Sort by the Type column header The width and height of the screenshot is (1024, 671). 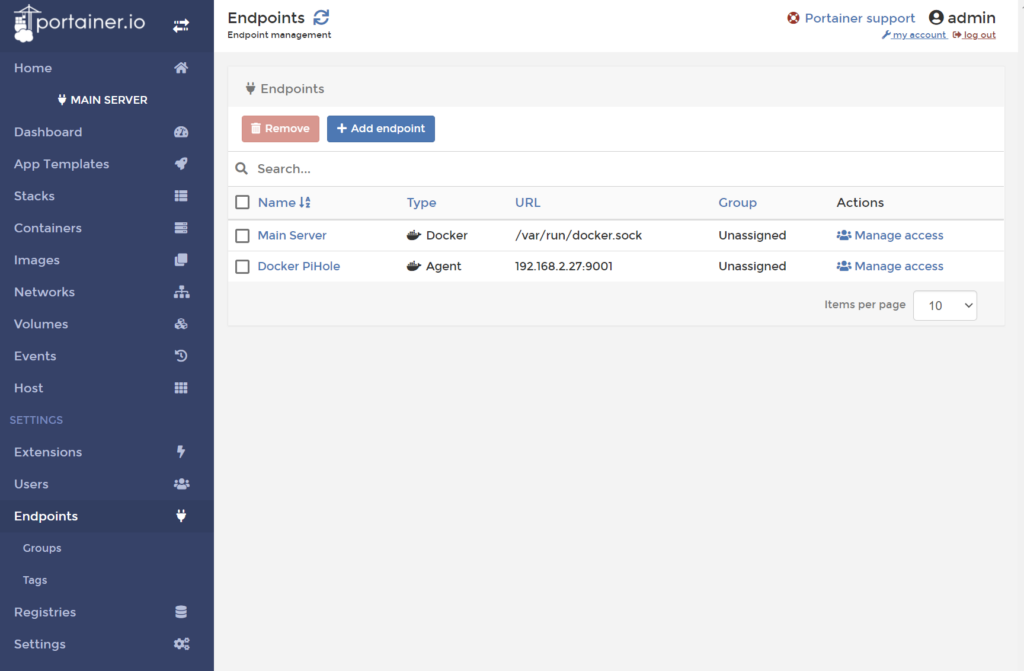point(421,203)
